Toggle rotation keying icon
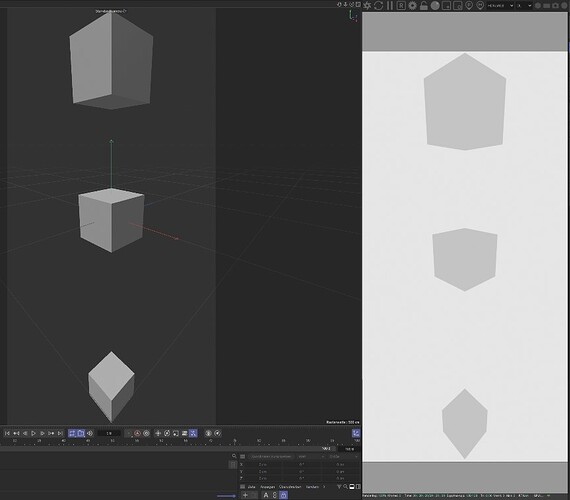The width and height of the screenshot is (570, 500). (x=167, y=433)
